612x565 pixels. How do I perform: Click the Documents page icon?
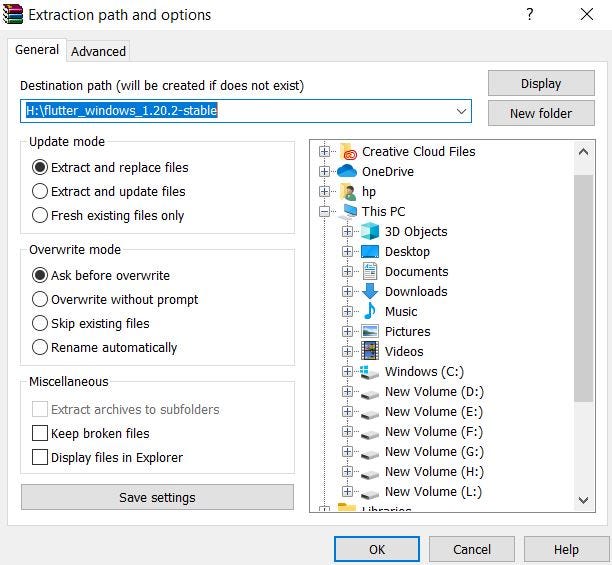[370, 272]
